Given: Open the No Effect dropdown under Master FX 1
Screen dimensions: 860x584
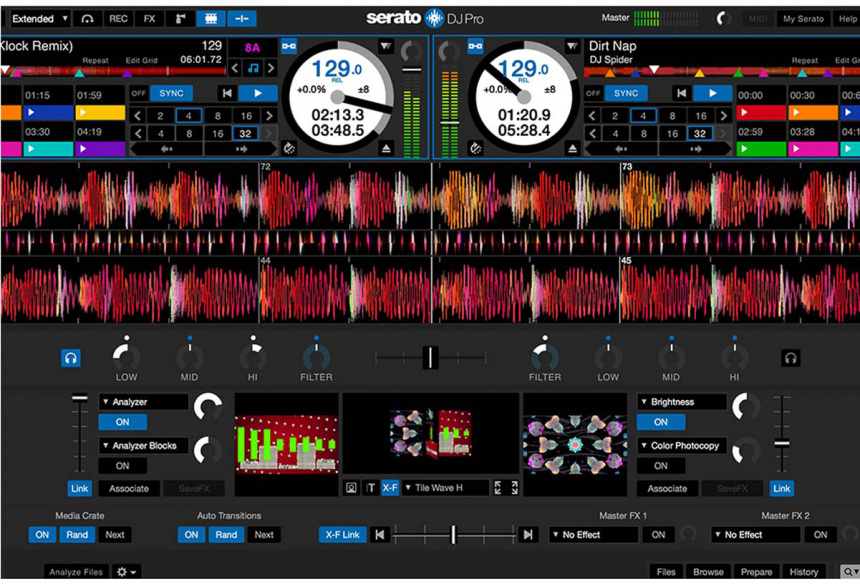Looking at the screenshot, I should coord(592,534).
